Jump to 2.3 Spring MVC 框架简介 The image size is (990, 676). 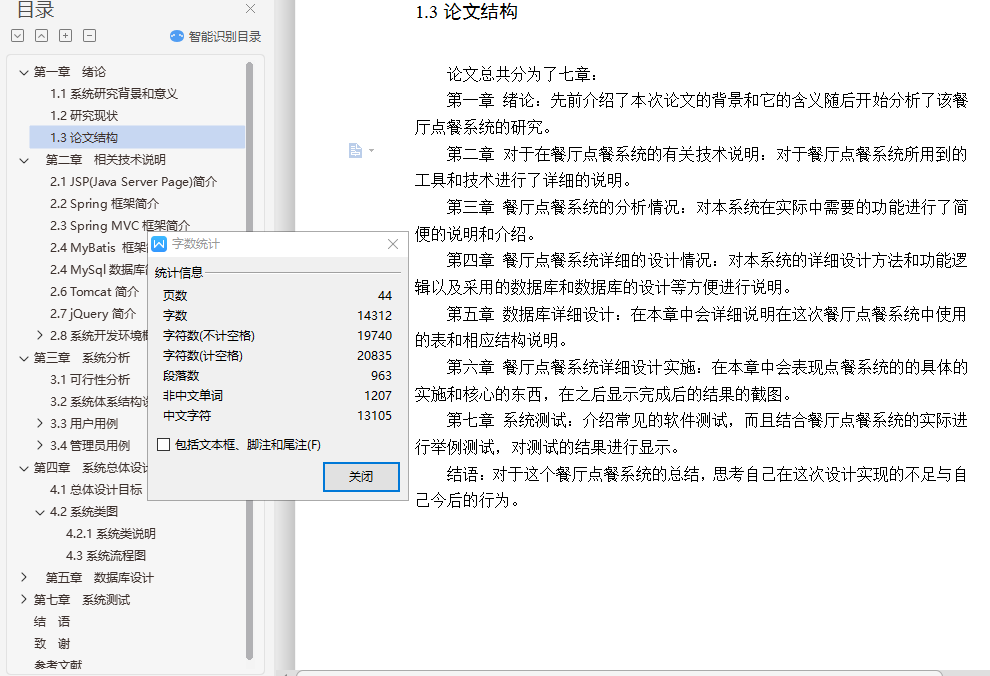(120, 225)
